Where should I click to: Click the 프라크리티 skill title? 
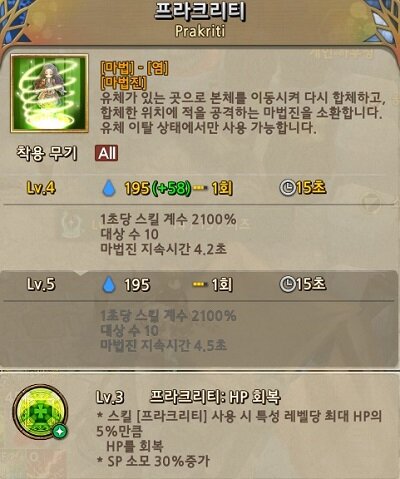click(x=200, y=12)
